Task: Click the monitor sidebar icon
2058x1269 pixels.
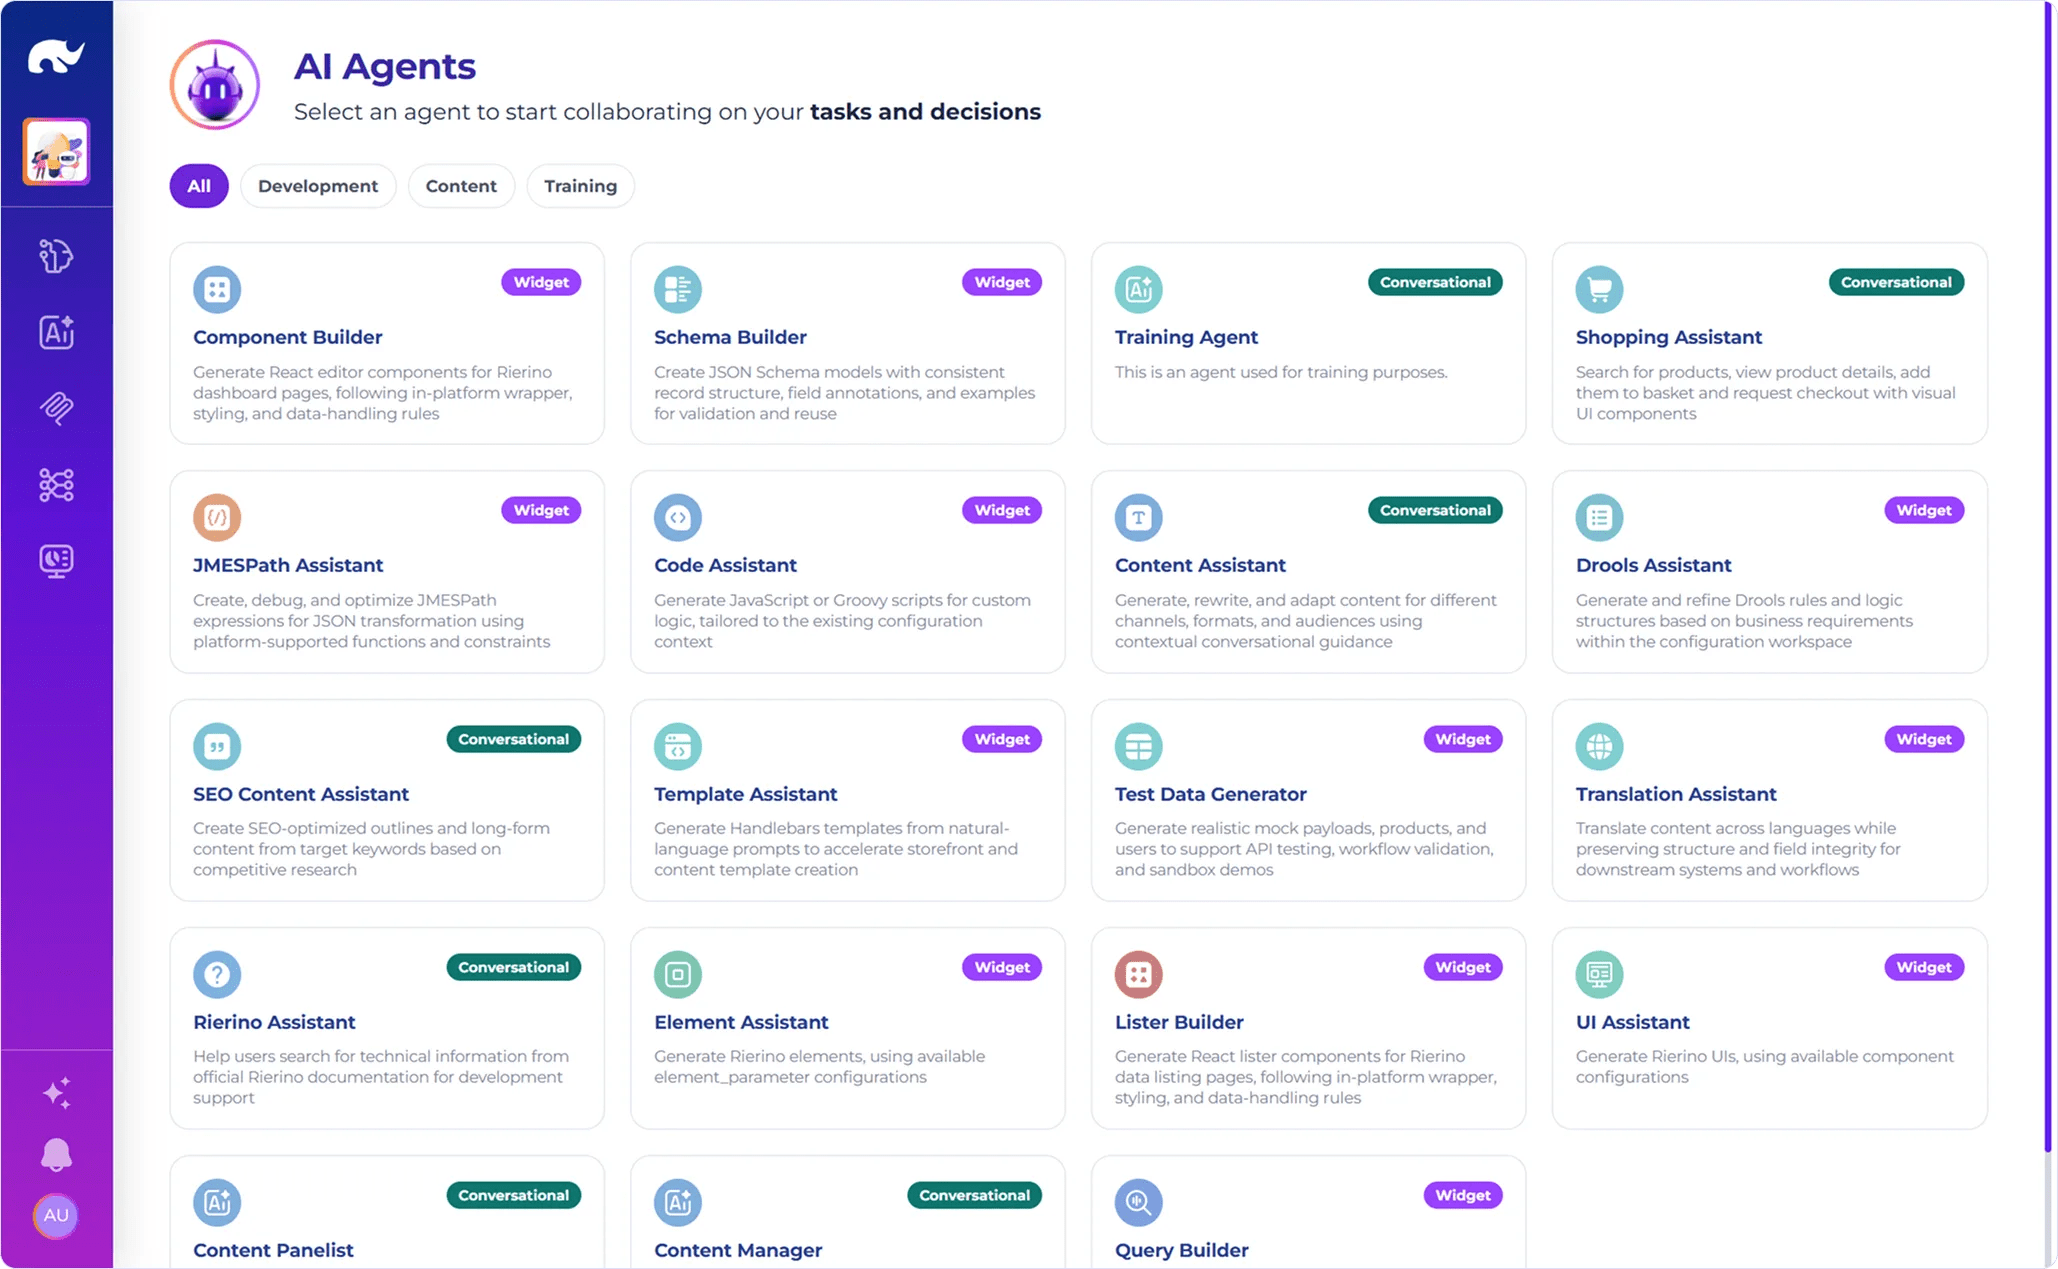Action: (x=56, y=560)
